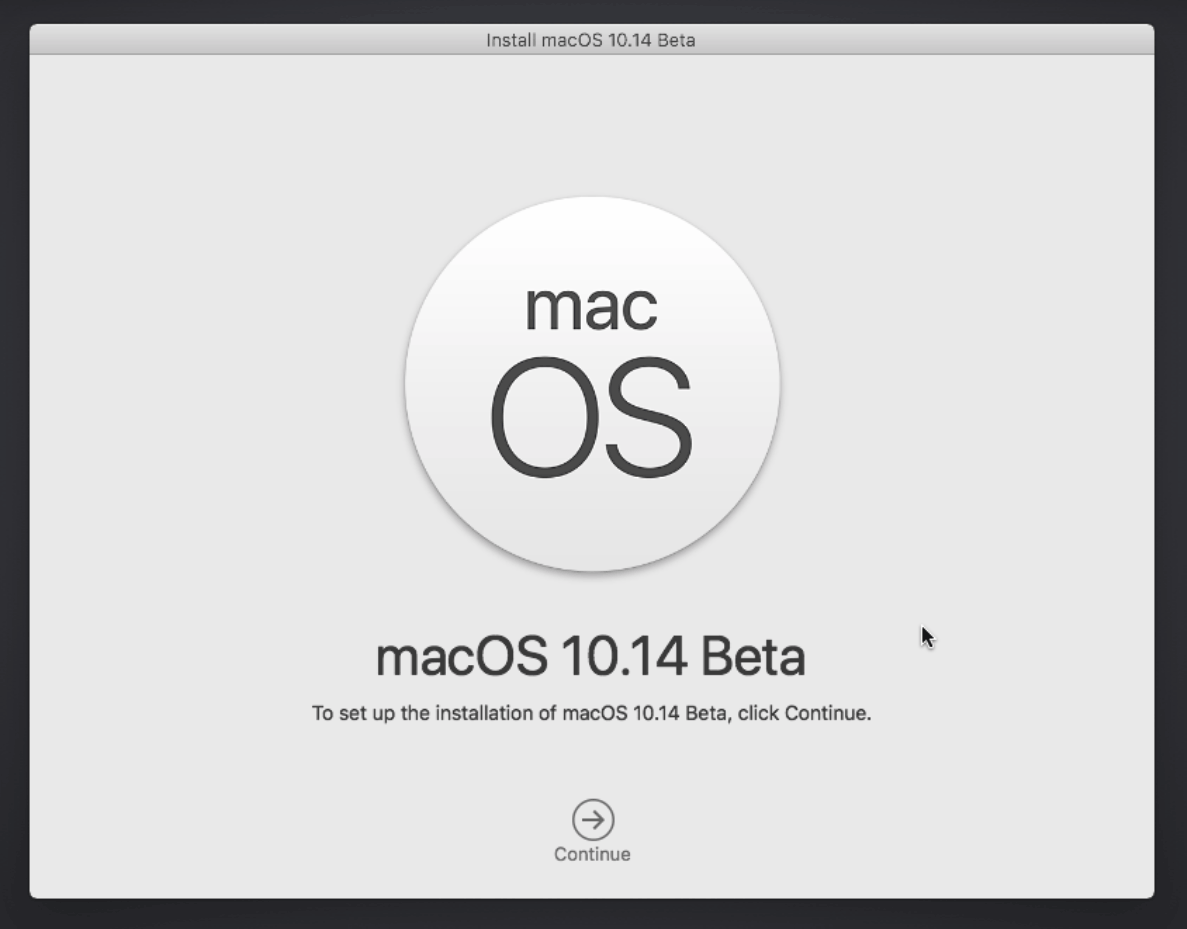Select the macOS 10.14 Beta heading
The height and width of the screenshot is (929, 1187).
[590, 656]
